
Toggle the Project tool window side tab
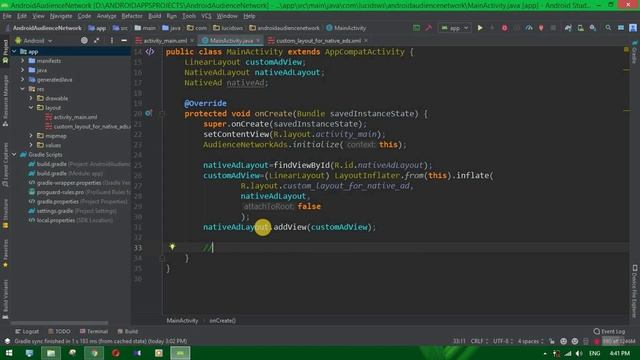pos(5,51)
